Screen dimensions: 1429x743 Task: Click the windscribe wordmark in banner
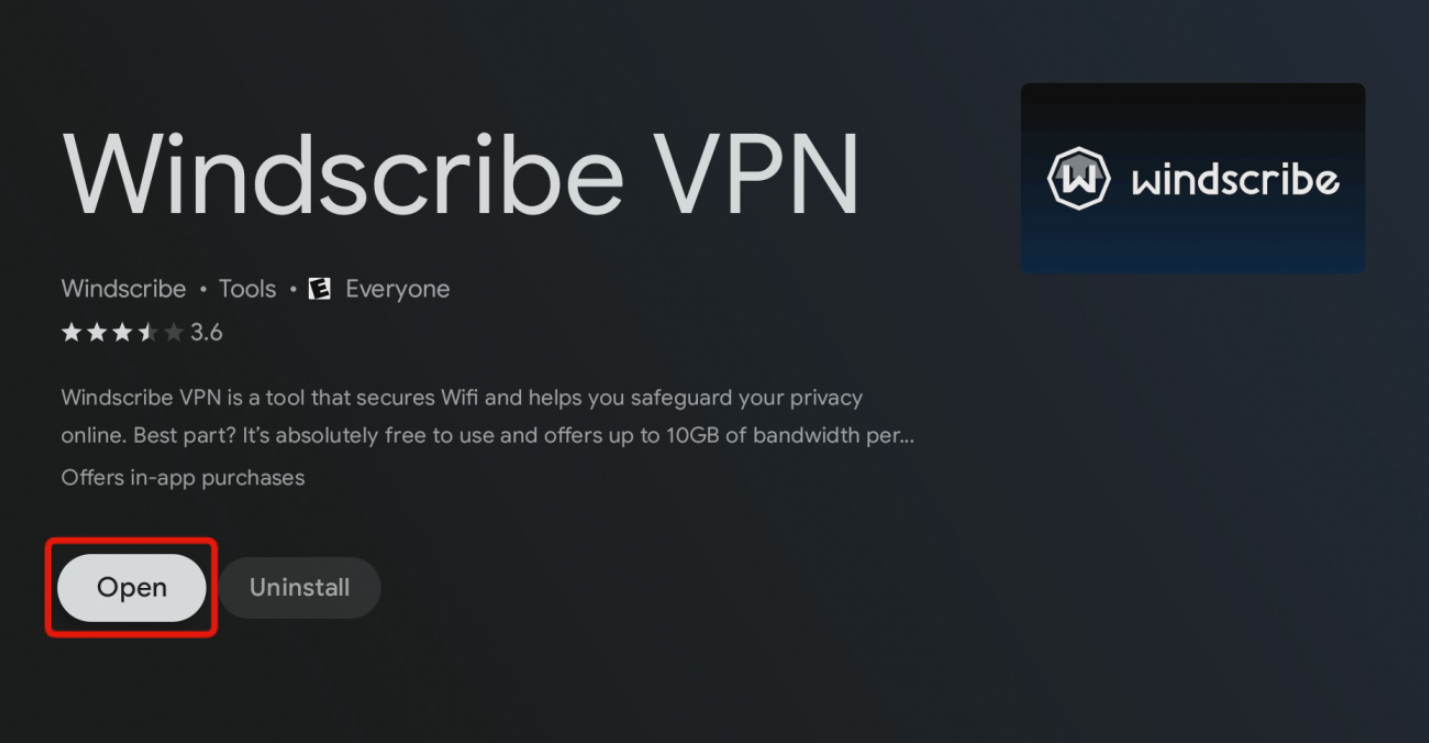point(1235,180)
